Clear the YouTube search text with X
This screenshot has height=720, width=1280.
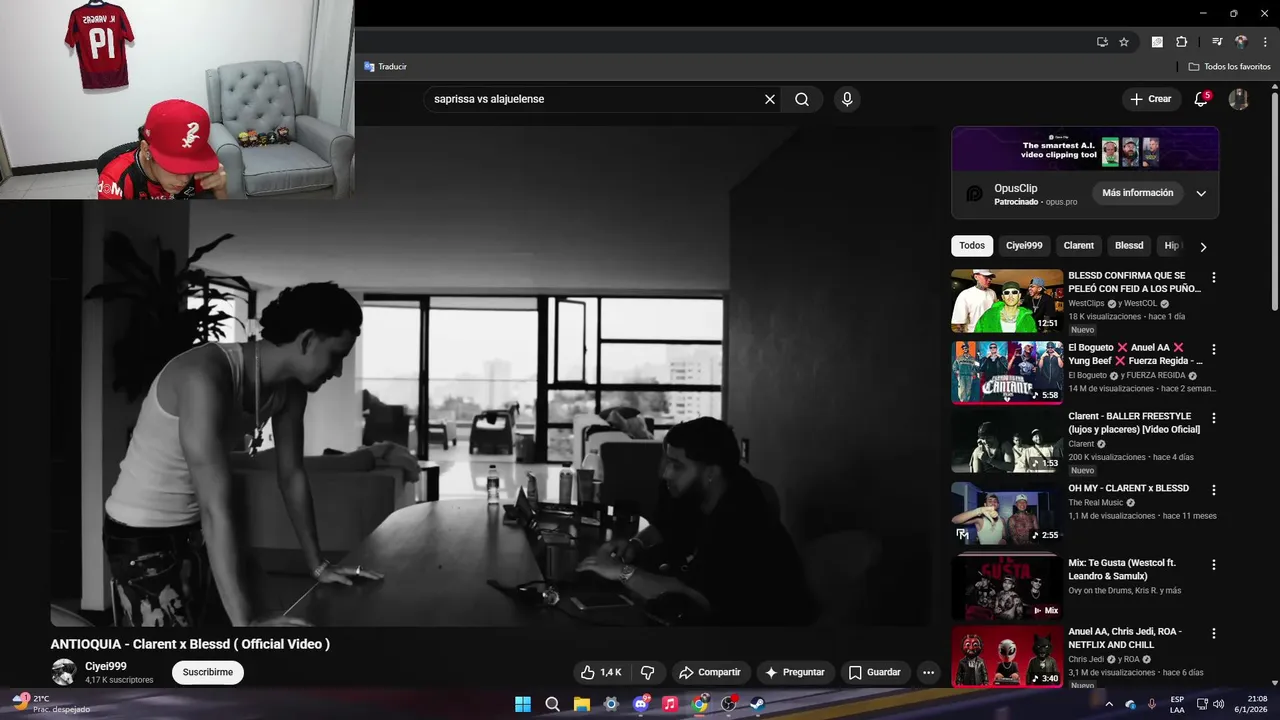[x=770, y=99]
